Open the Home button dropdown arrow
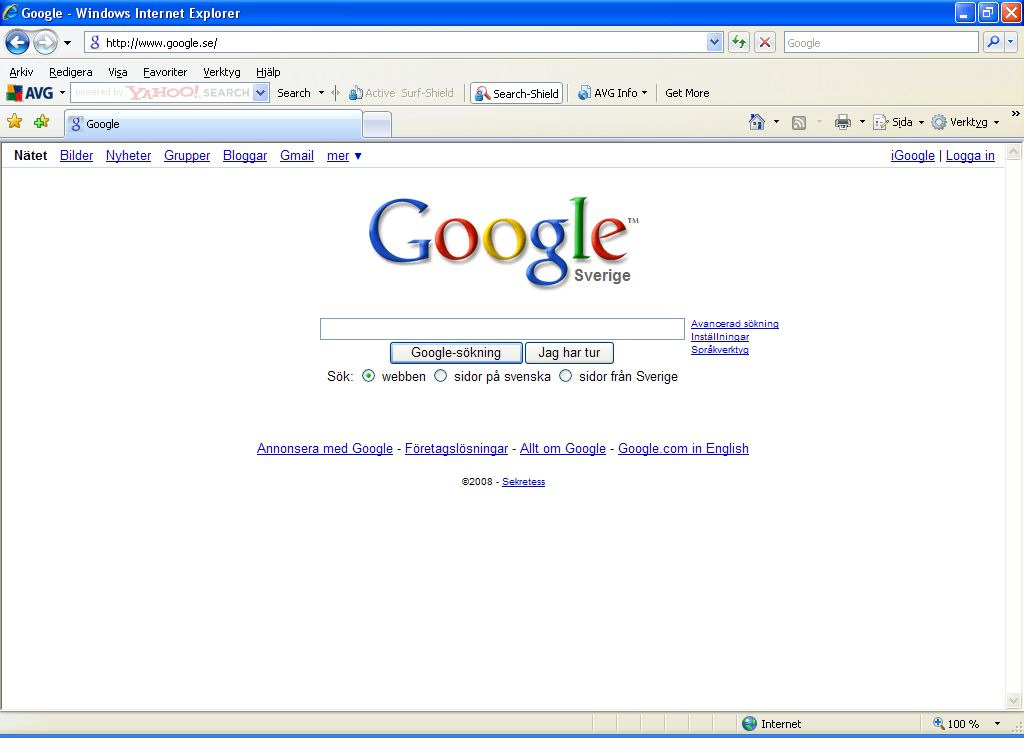 coord(776,122)
